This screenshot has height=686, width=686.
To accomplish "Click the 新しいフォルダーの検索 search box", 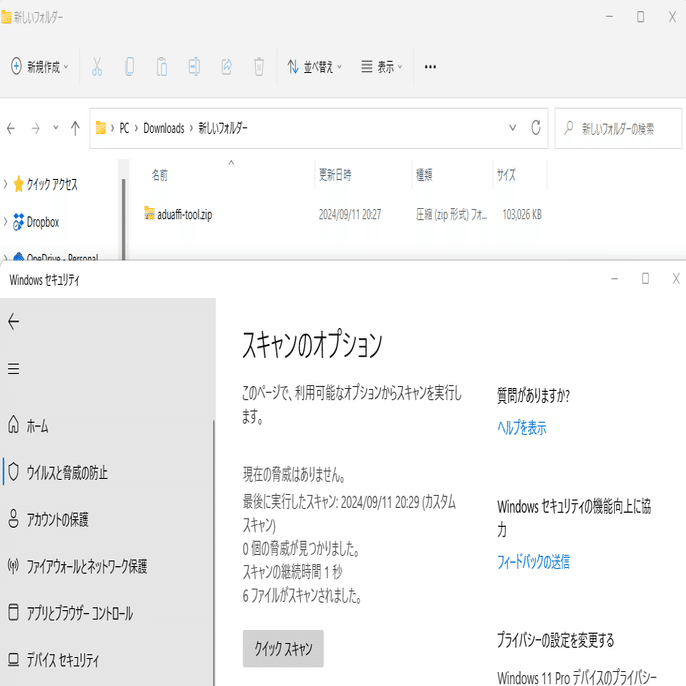I will pos(618,128).
